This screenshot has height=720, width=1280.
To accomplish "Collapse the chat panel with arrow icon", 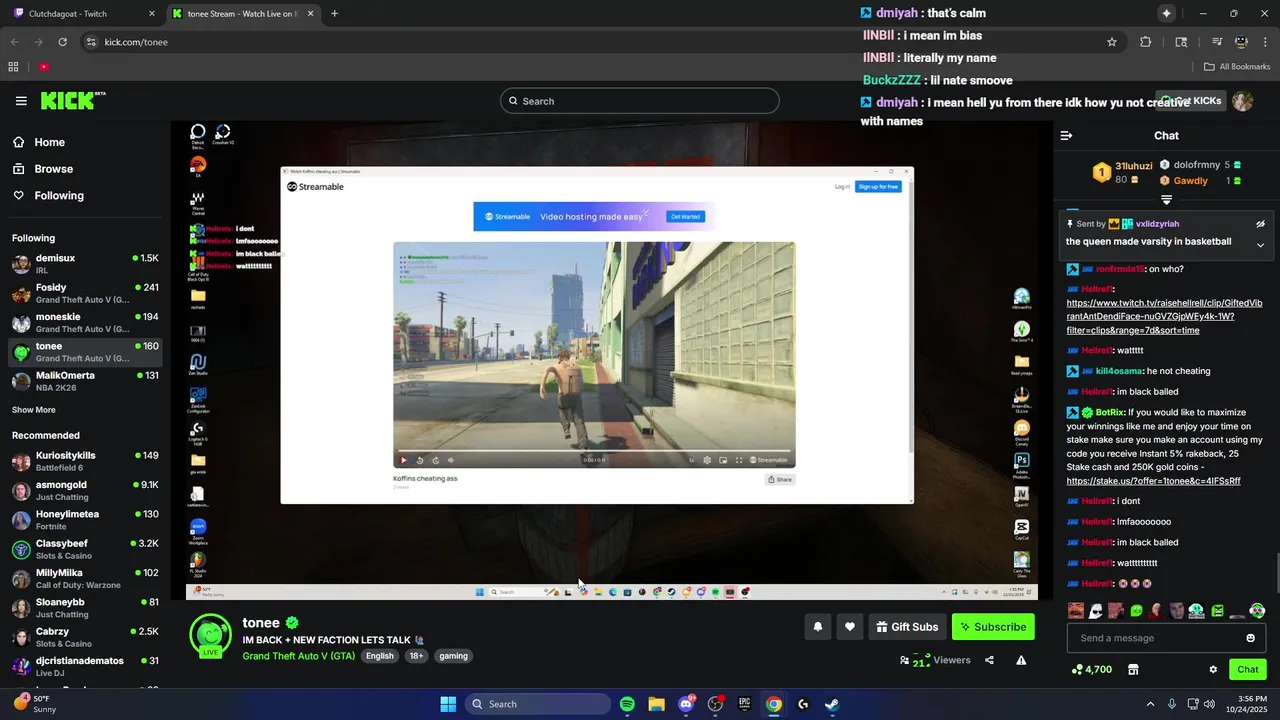I will point(1066,135).
